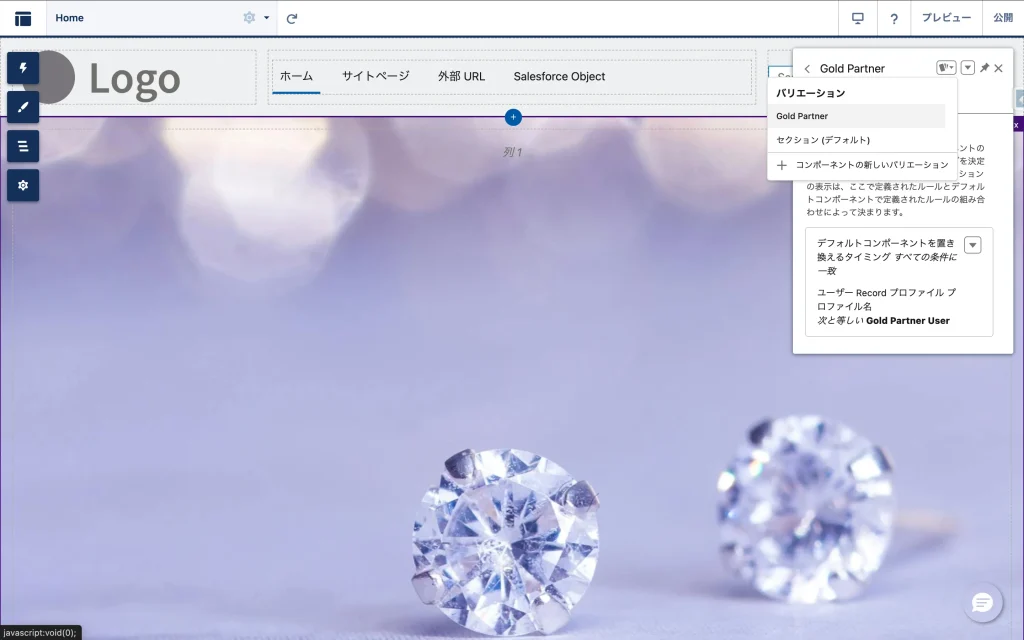Click the chat bubble icon
1024x640 pixels.
(982, 602)
